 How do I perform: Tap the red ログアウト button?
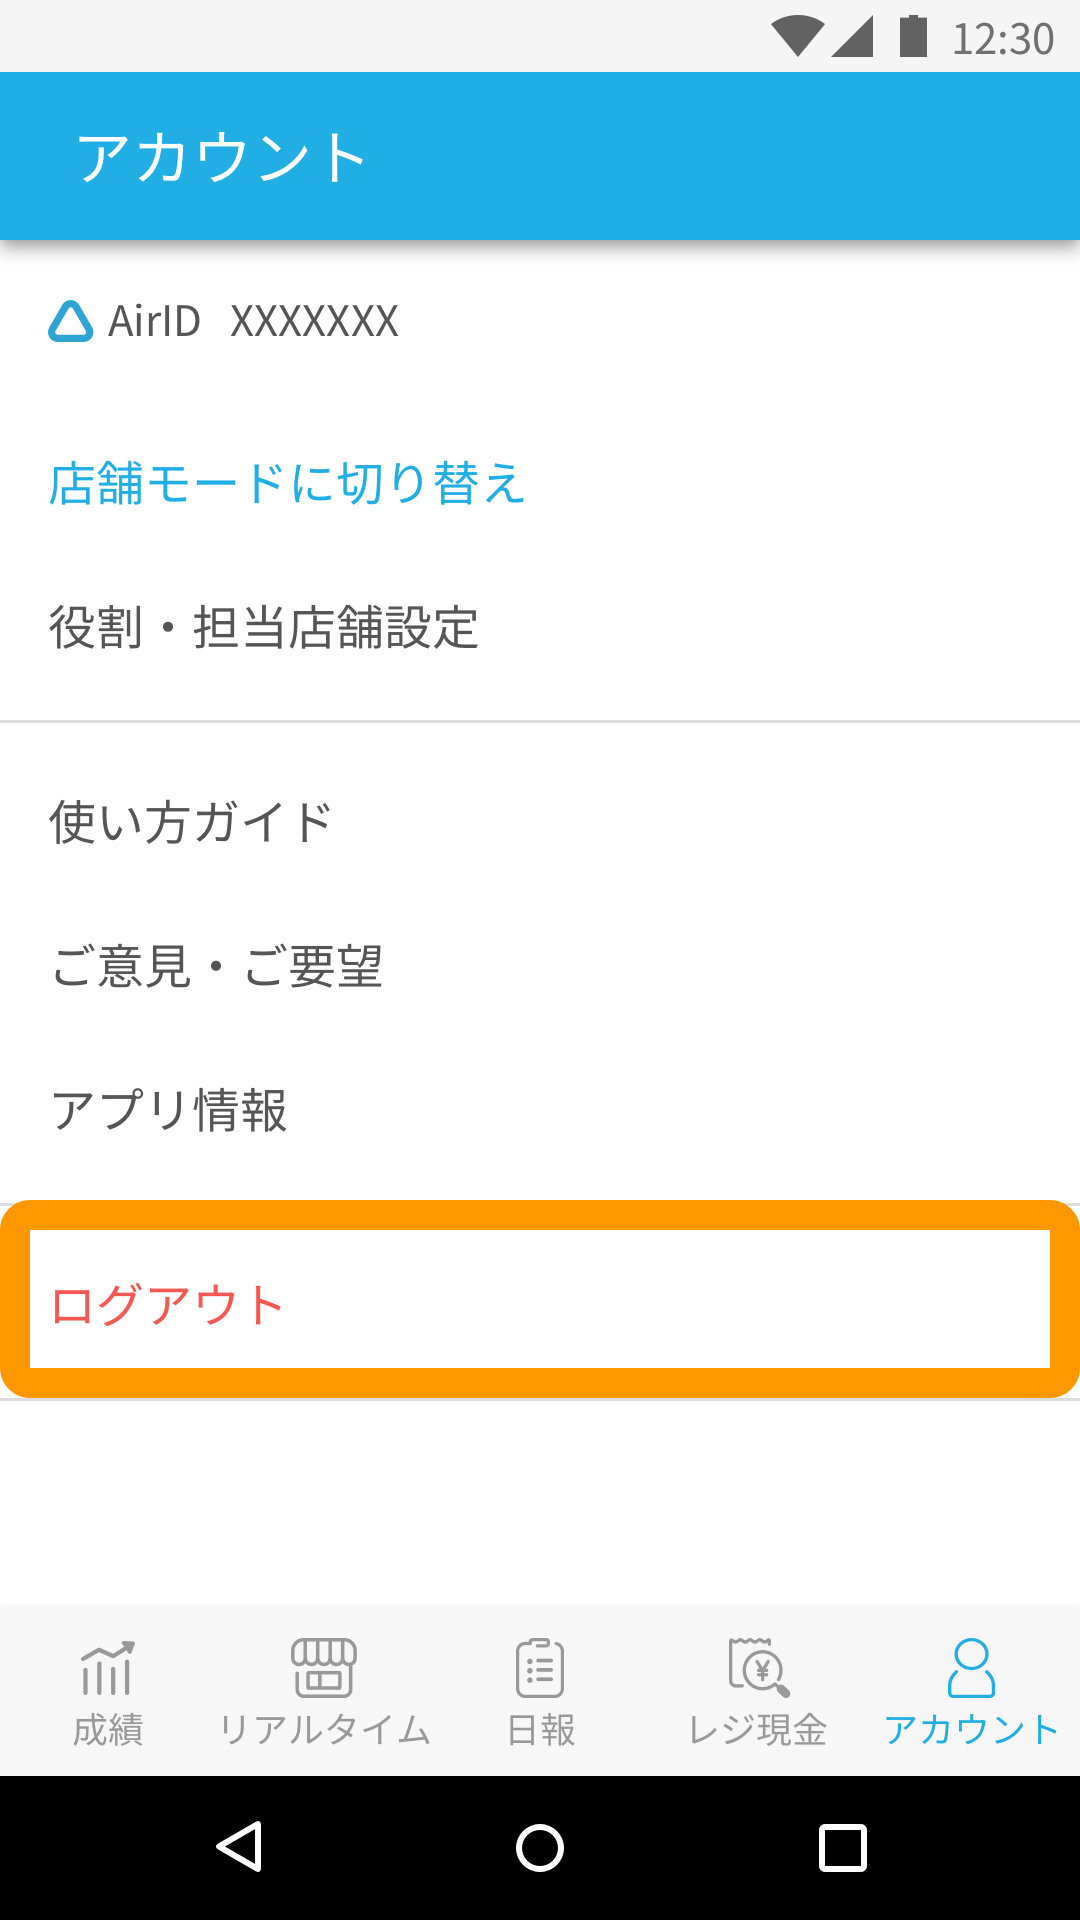pyautogui.click(x=540, y=1299)
